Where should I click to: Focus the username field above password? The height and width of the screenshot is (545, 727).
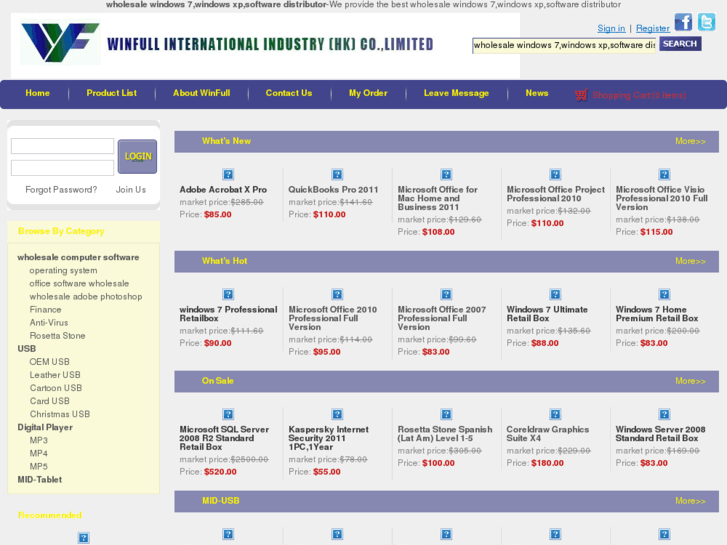[62, 146]
